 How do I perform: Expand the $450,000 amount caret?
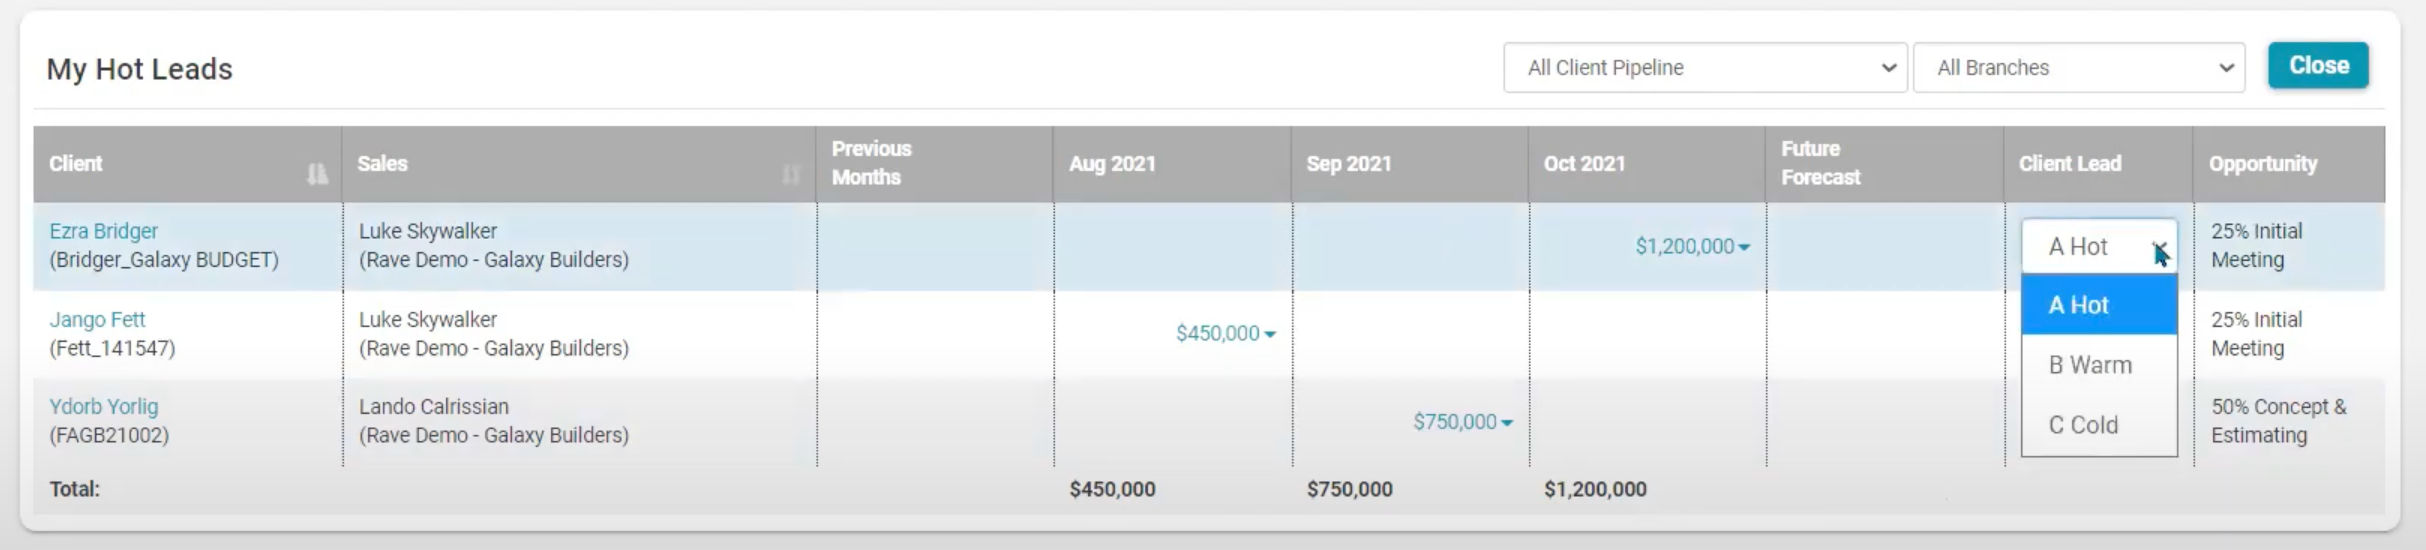pos(1270,334)
